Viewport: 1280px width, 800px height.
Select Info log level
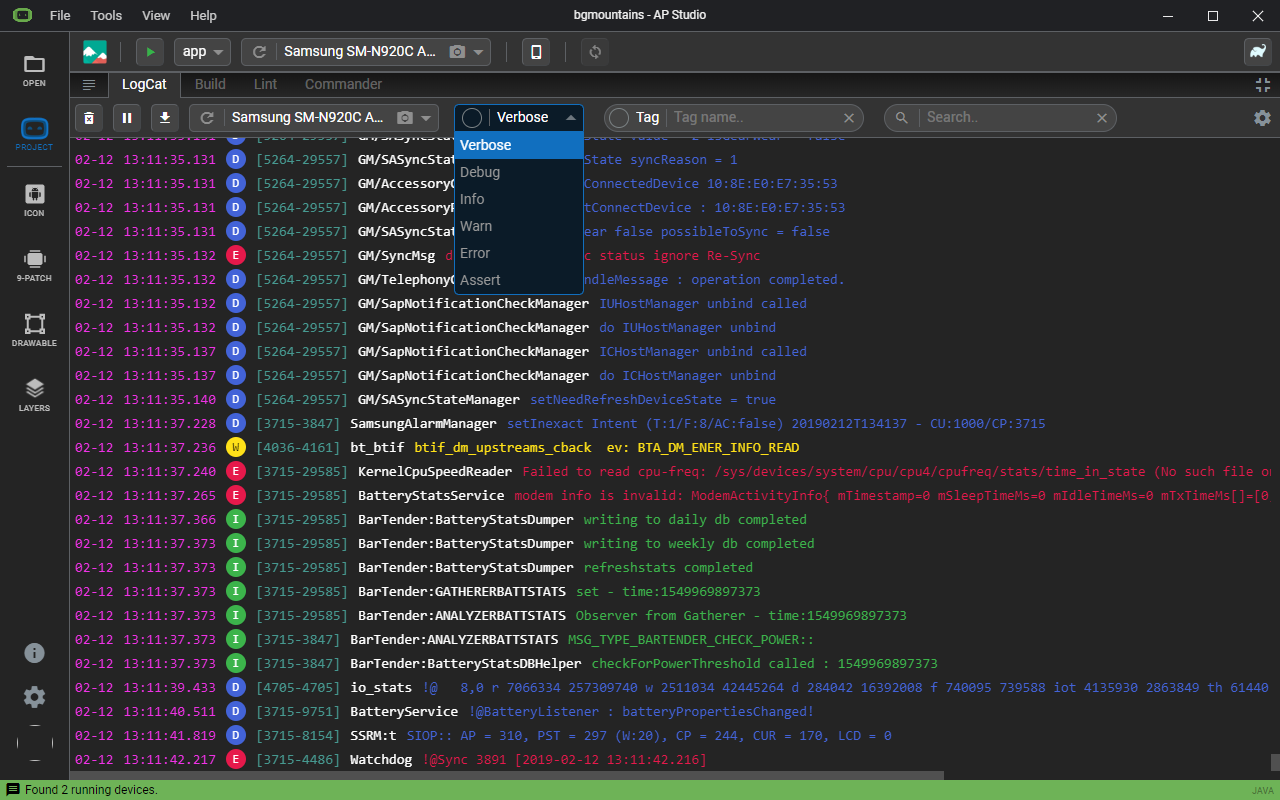pyautogui.click(x=519, y=199)
